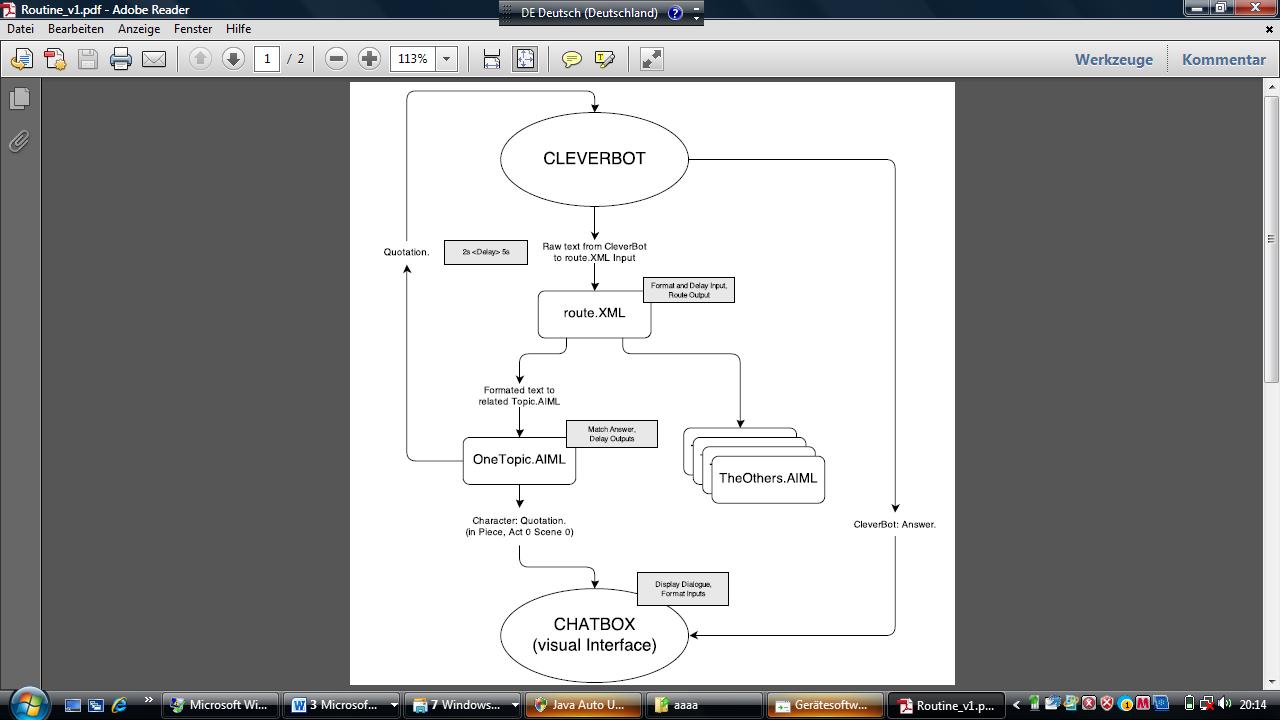Toggle fit one full page view
This screenshot has width=1280, height=720.
pos(525,59)
